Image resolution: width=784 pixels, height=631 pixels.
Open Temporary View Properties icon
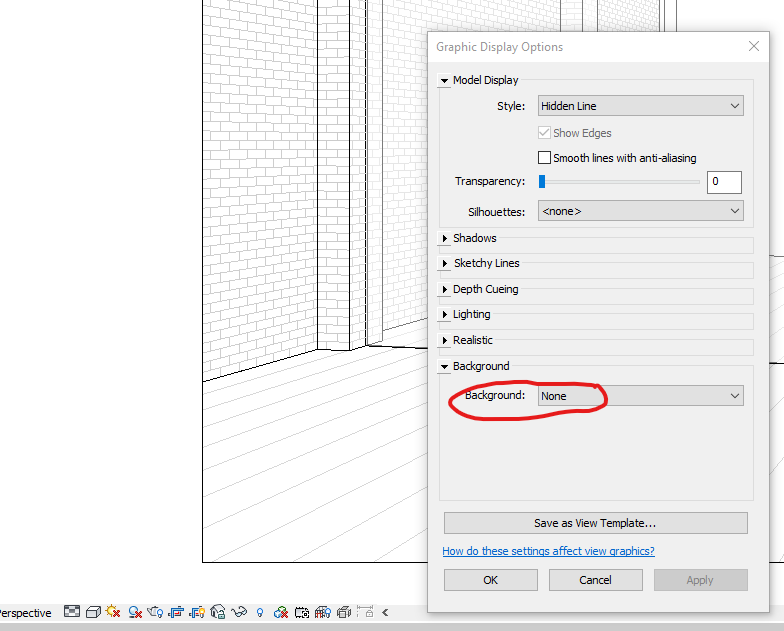pos(302,612)
